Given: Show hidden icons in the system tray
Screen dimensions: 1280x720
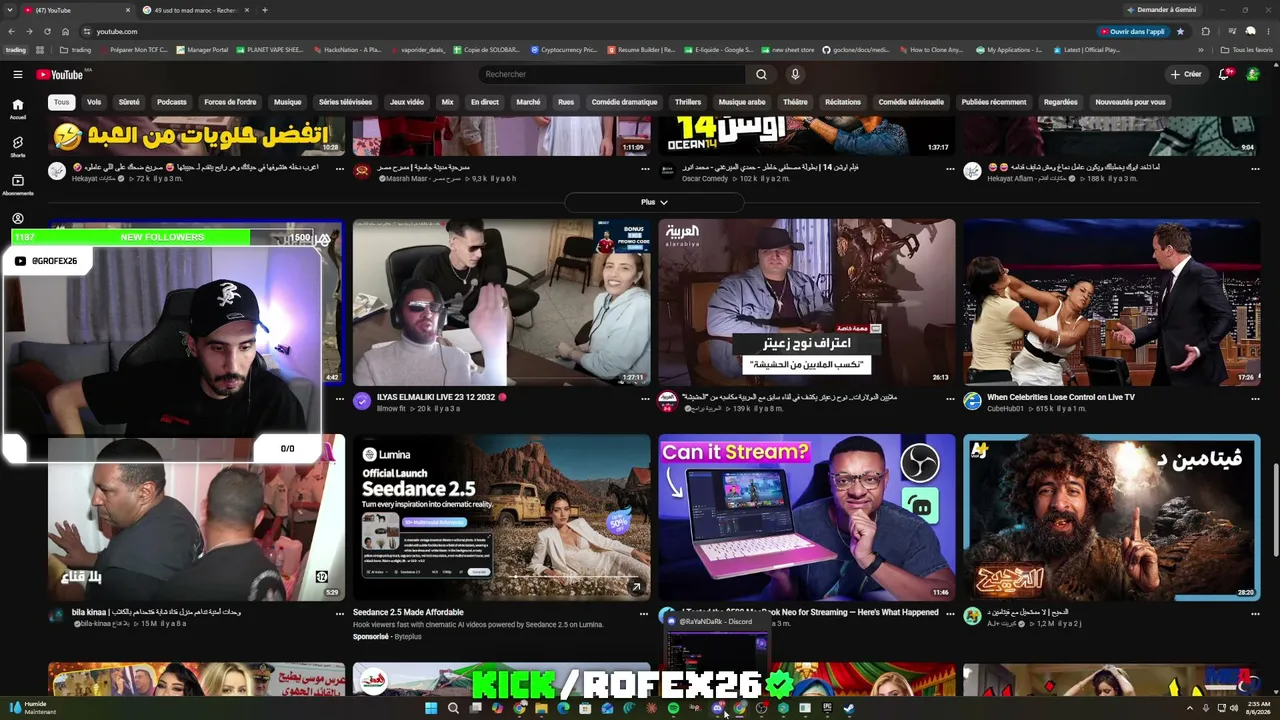Looking at the screenshot, I should point(1190,708).
